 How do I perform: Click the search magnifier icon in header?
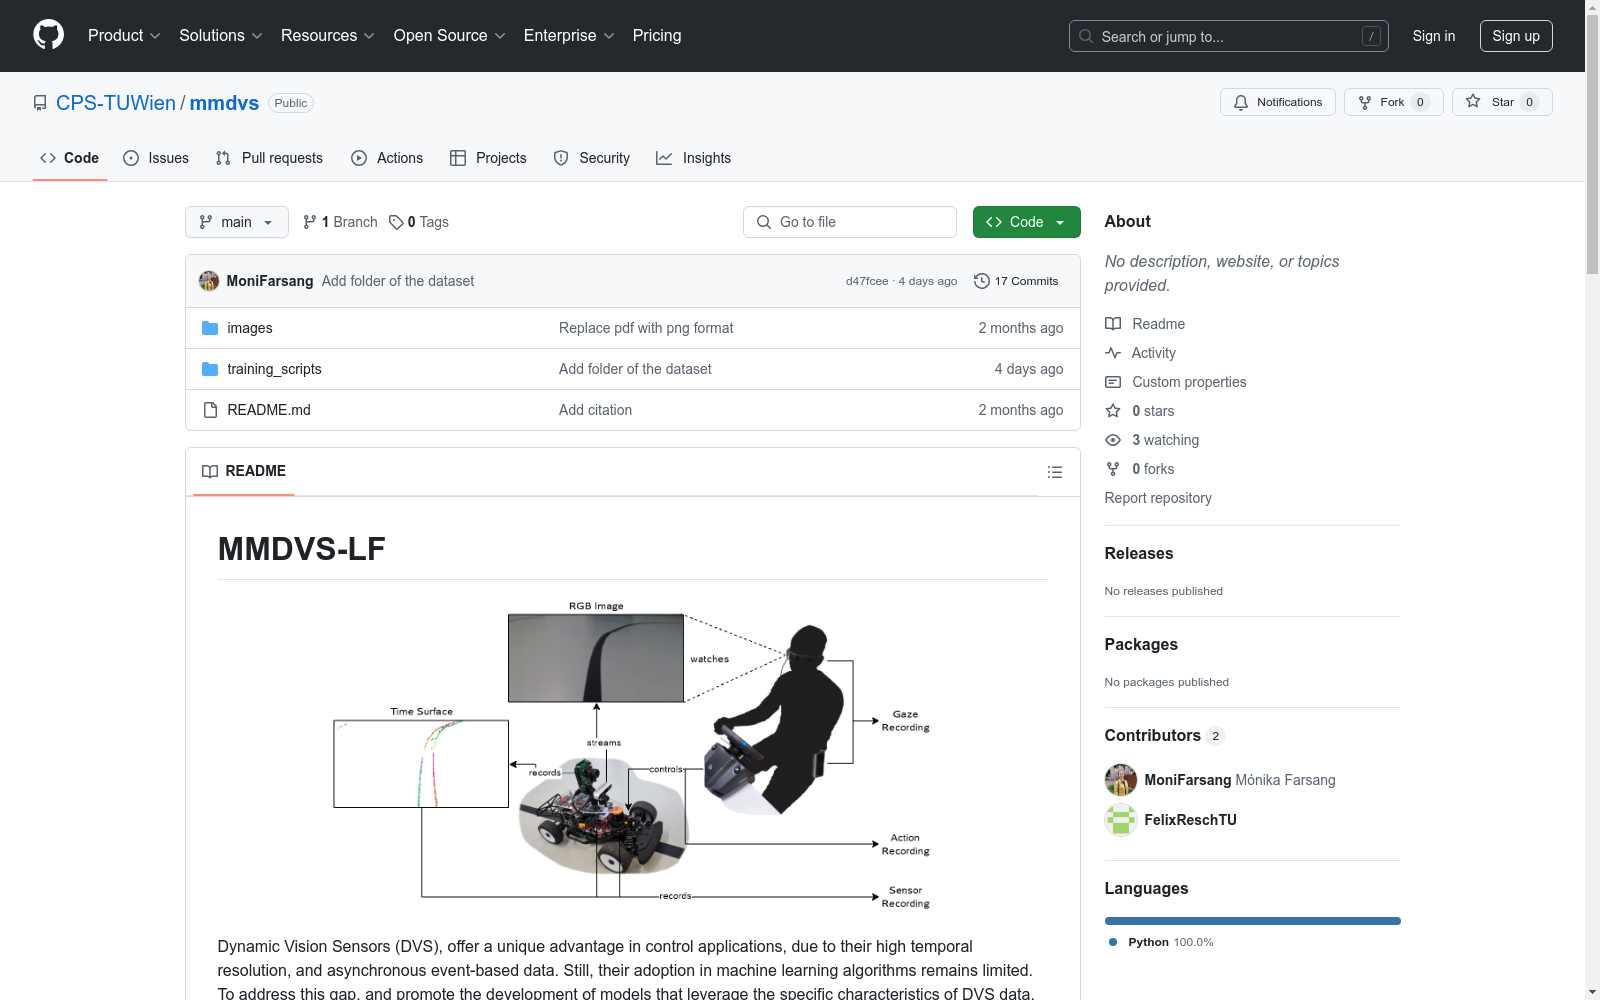1086,36
